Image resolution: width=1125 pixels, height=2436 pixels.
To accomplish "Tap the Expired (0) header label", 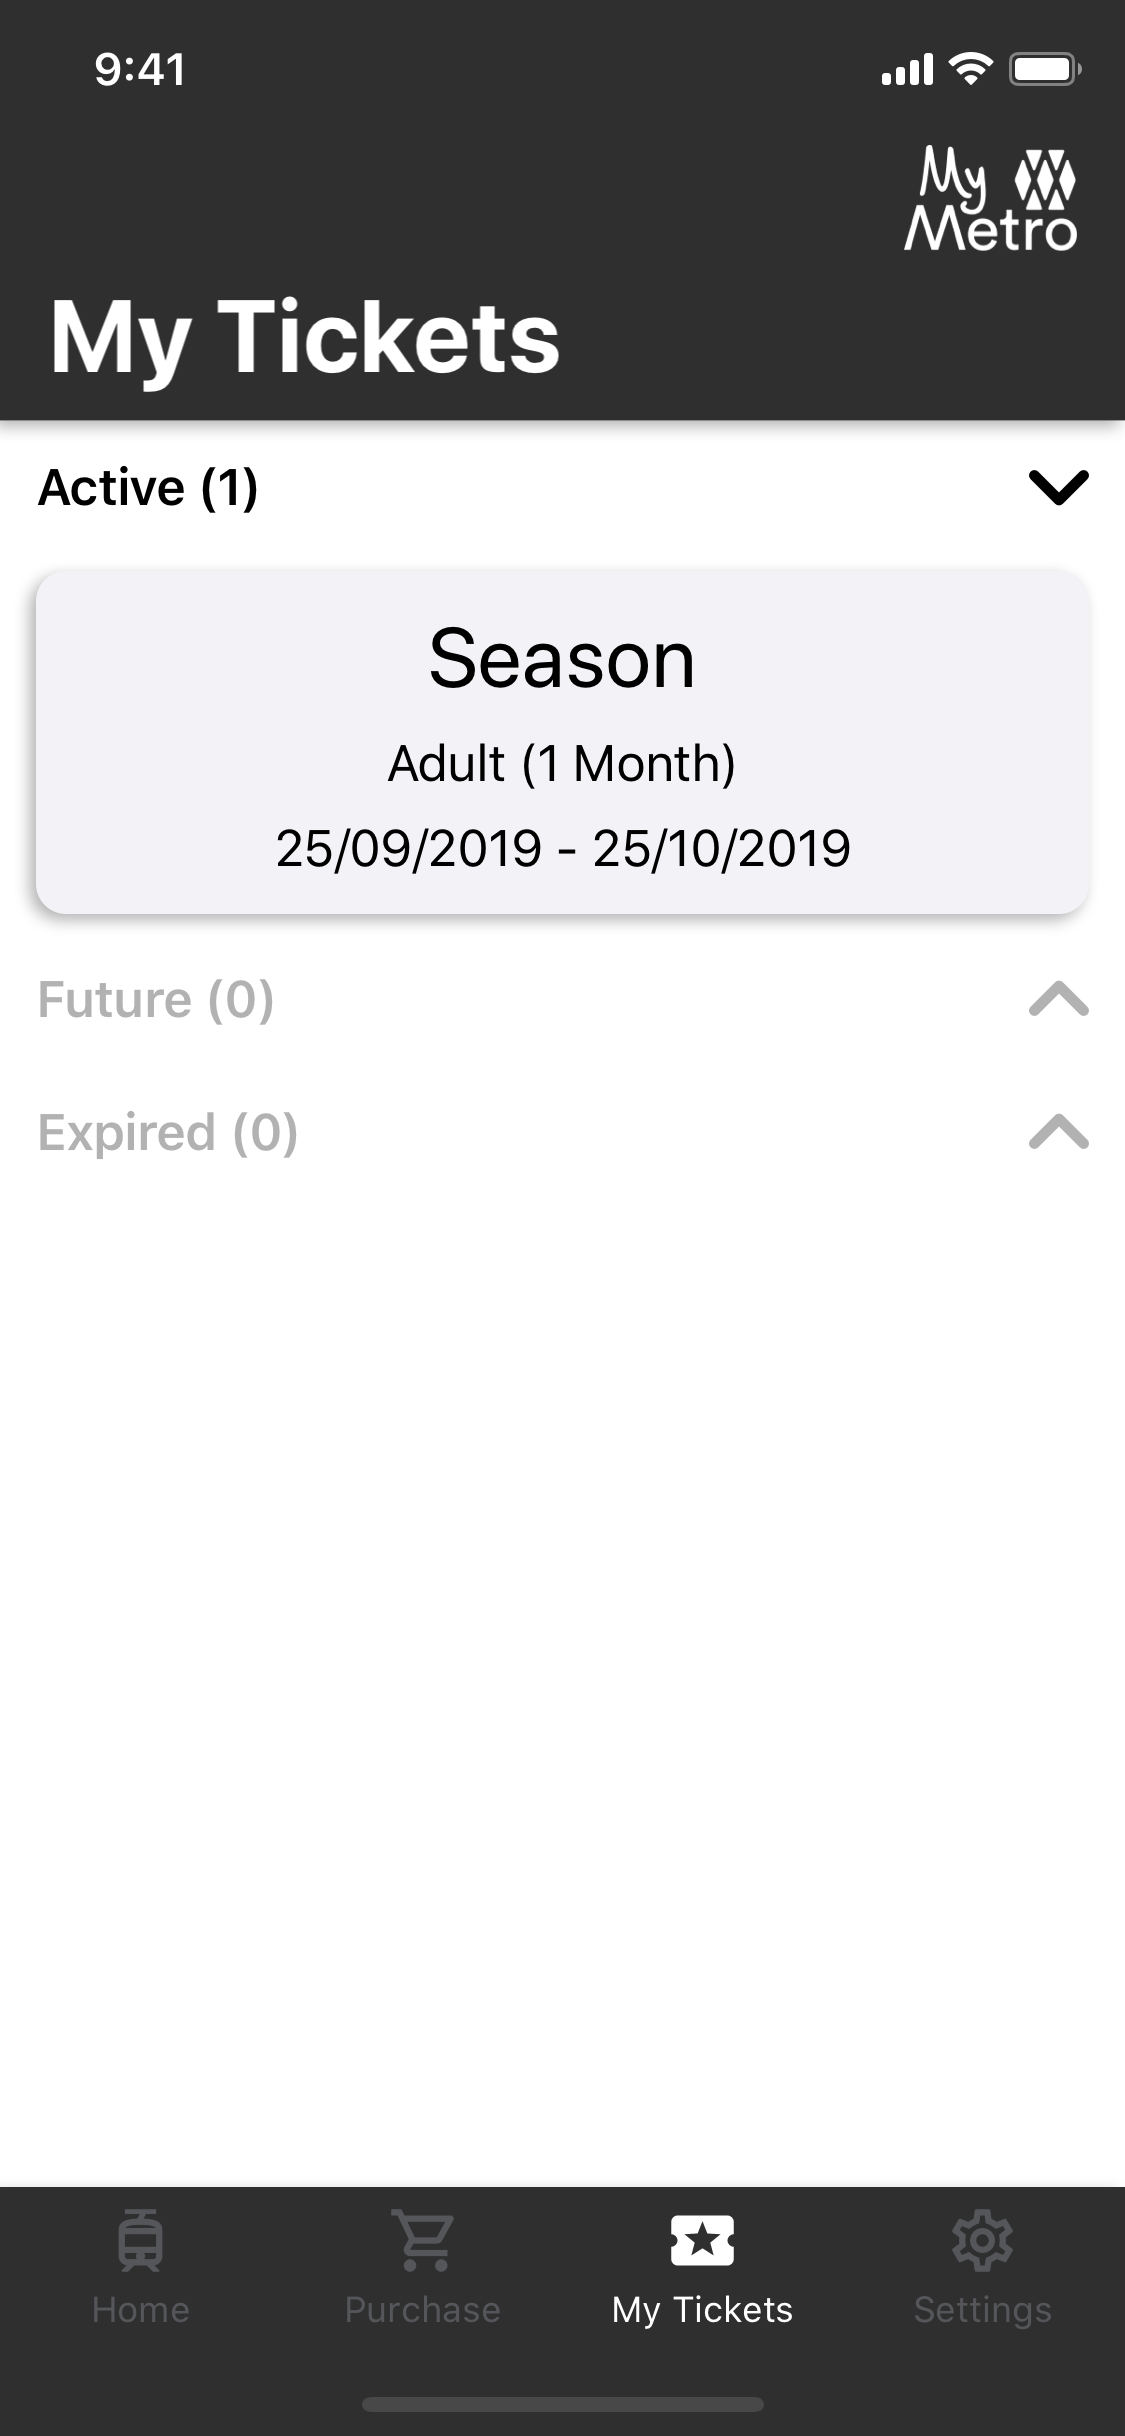I will (168, 1132).
